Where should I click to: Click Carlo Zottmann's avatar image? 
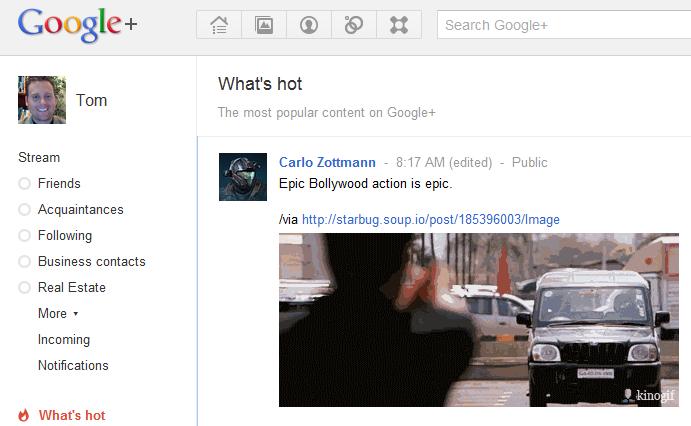[243, 177]
